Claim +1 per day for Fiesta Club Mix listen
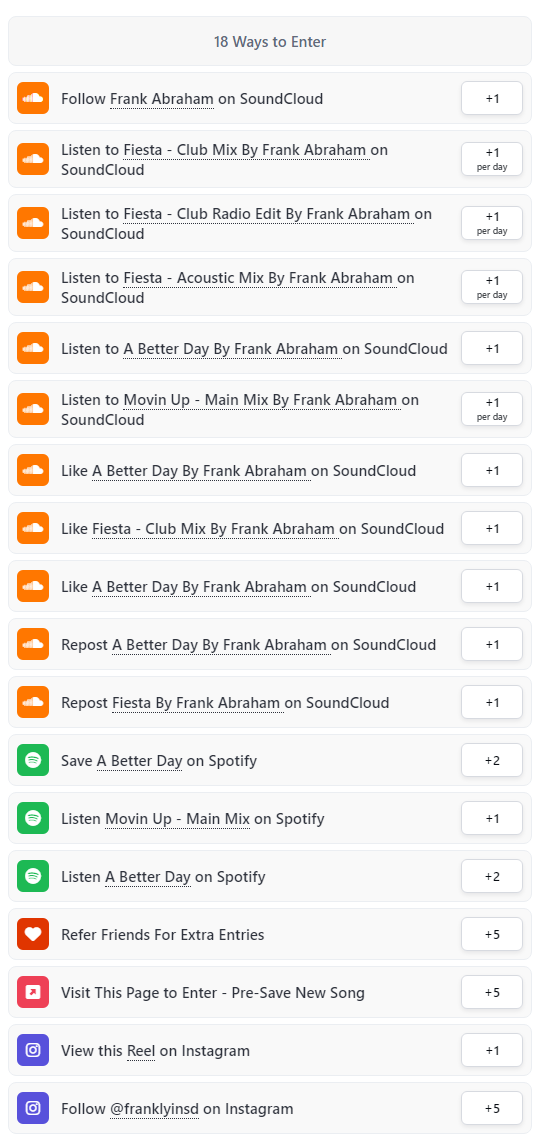This screenshot has width=540, height=1140. 492,159
